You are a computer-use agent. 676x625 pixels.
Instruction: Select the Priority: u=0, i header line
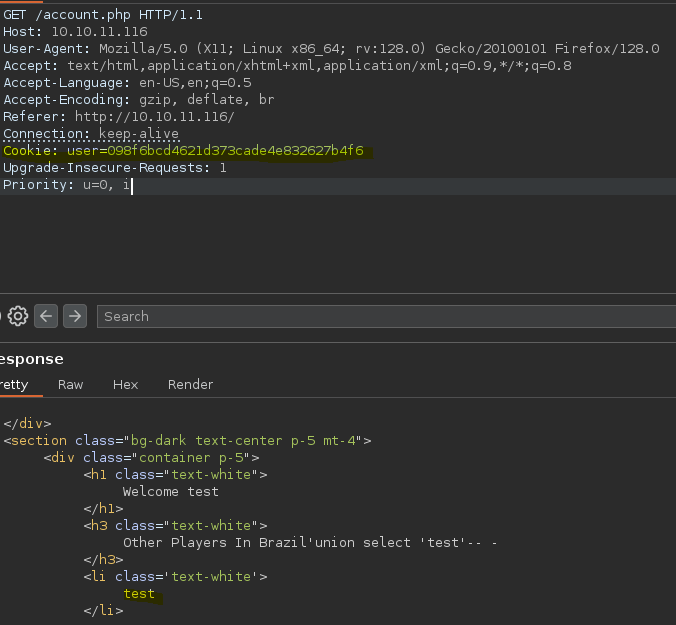pyautogui.click(x=66, y=184)
